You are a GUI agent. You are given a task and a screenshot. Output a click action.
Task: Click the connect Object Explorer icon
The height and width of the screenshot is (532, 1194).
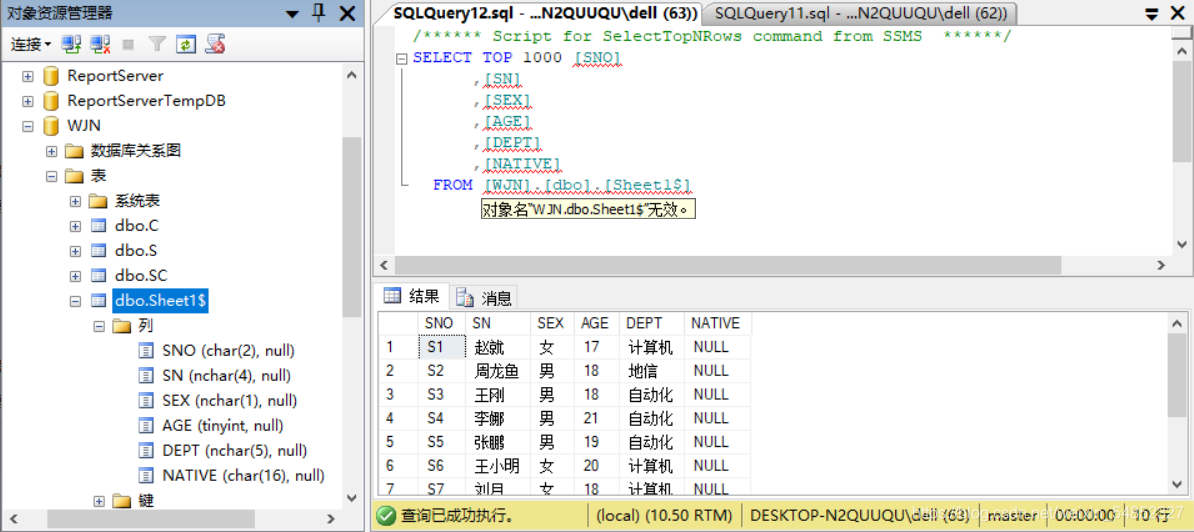tap(72, 45)
